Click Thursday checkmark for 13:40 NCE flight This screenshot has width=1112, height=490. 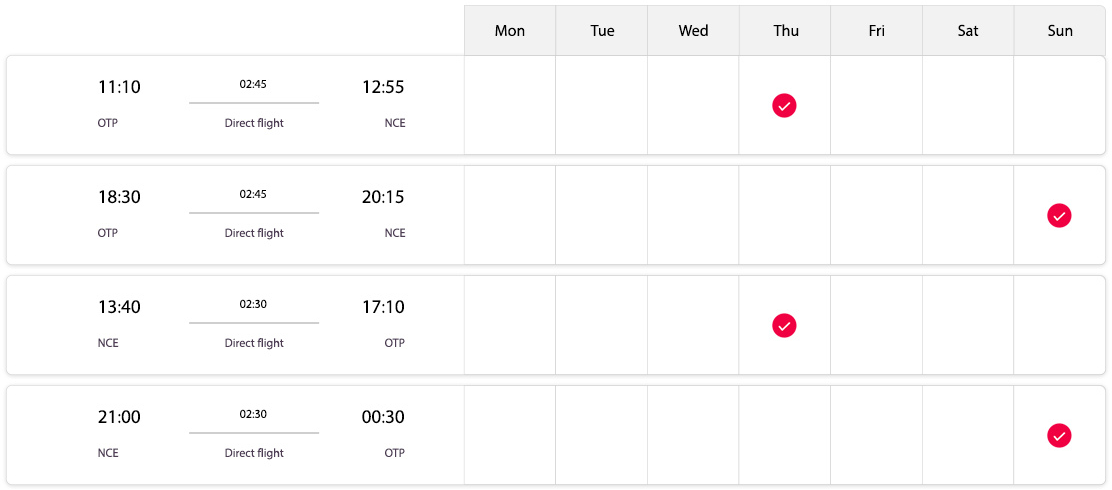tap(784, 325)
